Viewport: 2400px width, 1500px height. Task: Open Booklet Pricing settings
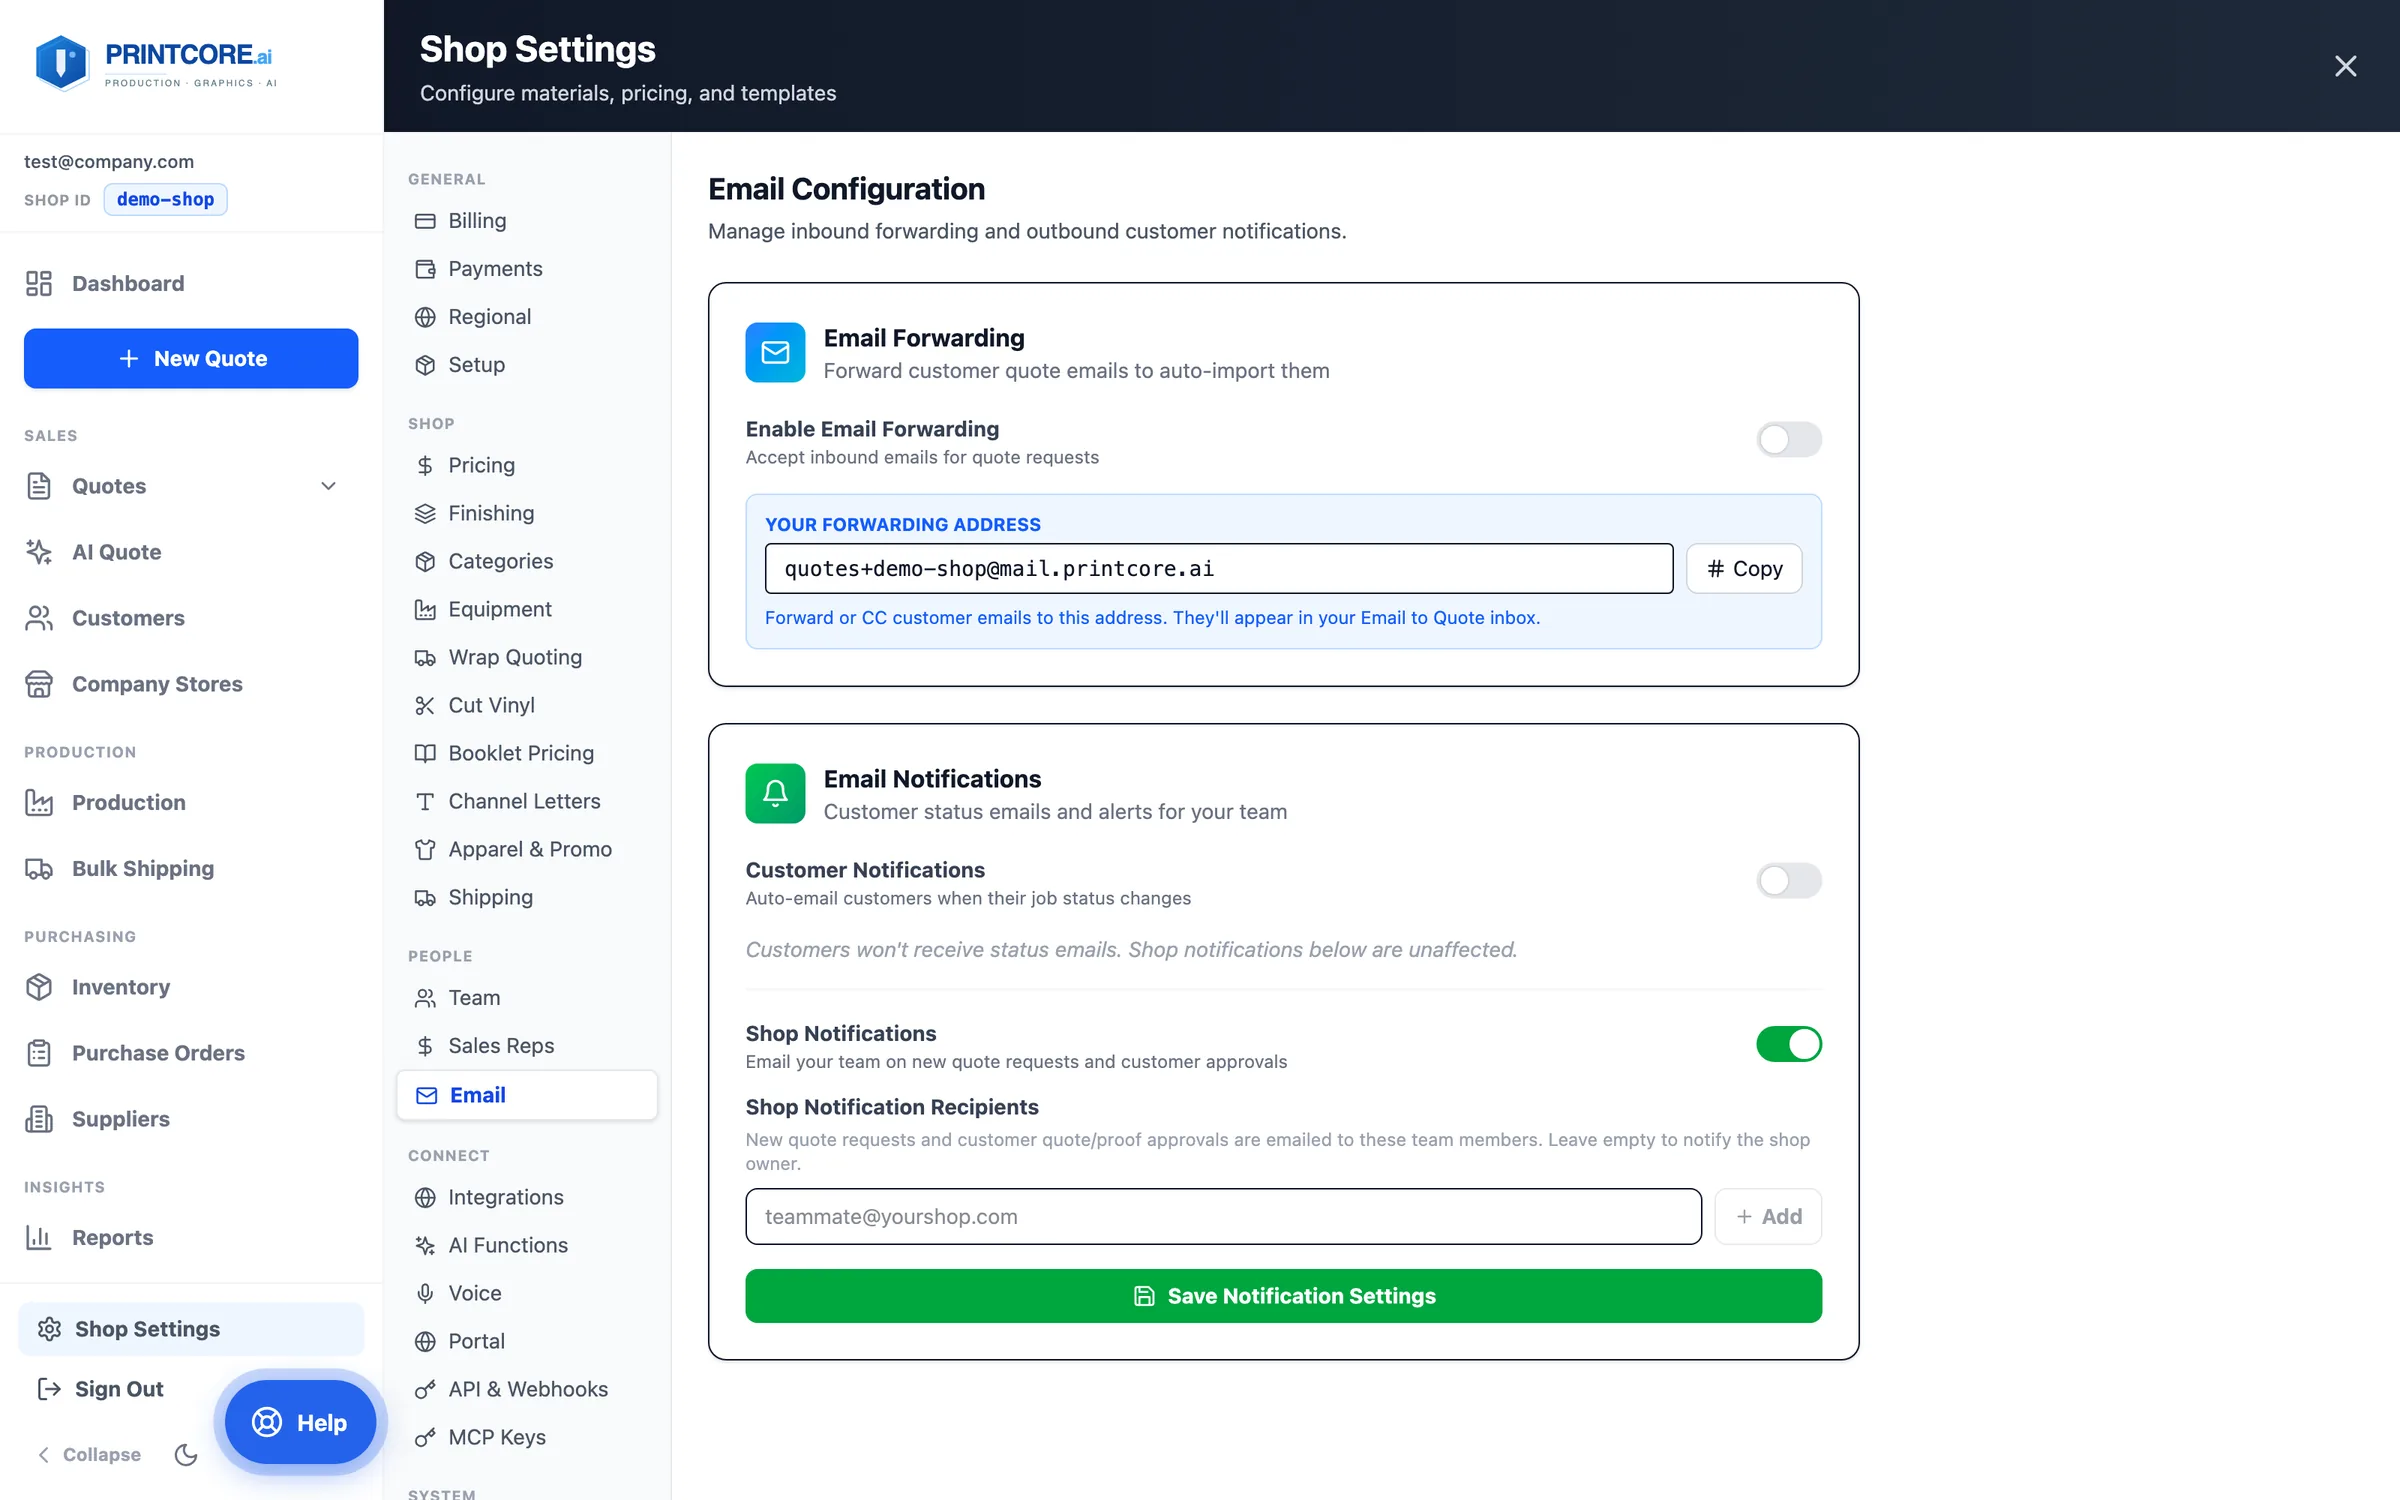tap(527, 753)
